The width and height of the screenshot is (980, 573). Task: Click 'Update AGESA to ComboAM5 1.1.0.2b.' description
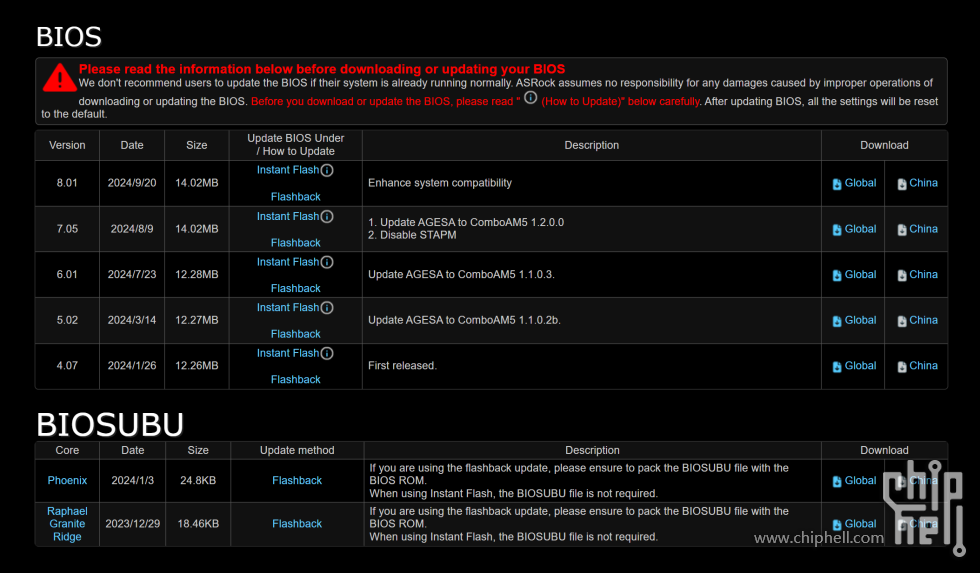click(x=464, y=320)
